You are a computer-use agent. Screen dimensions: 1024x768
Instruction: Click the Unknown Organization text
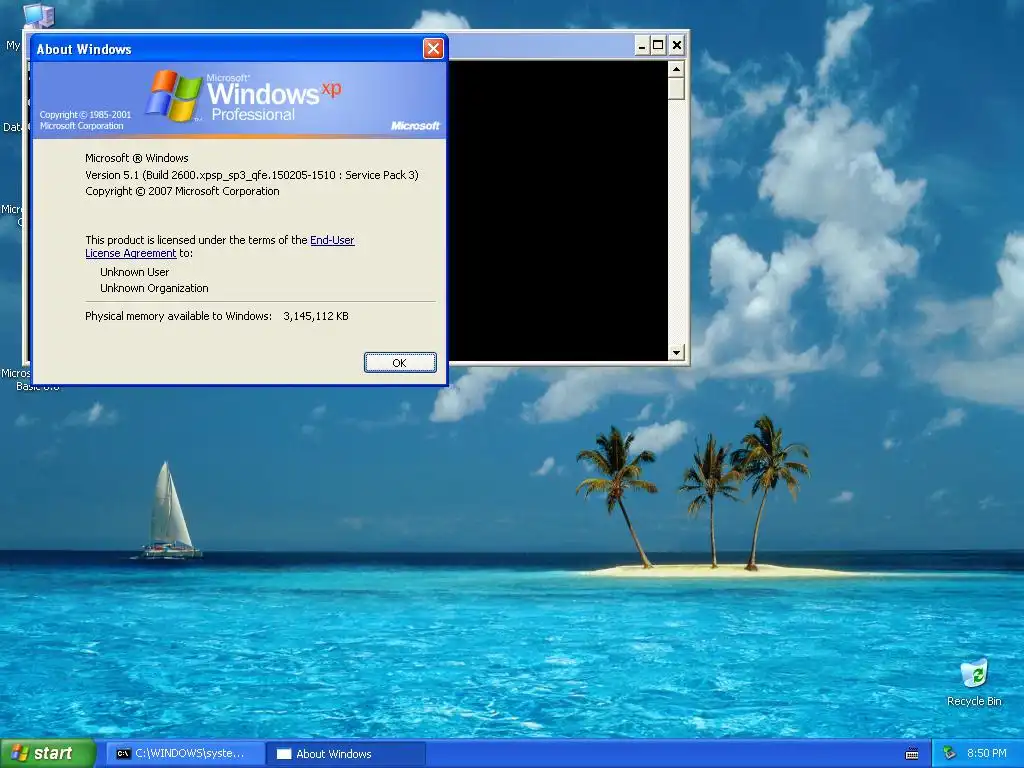(154, 288)
